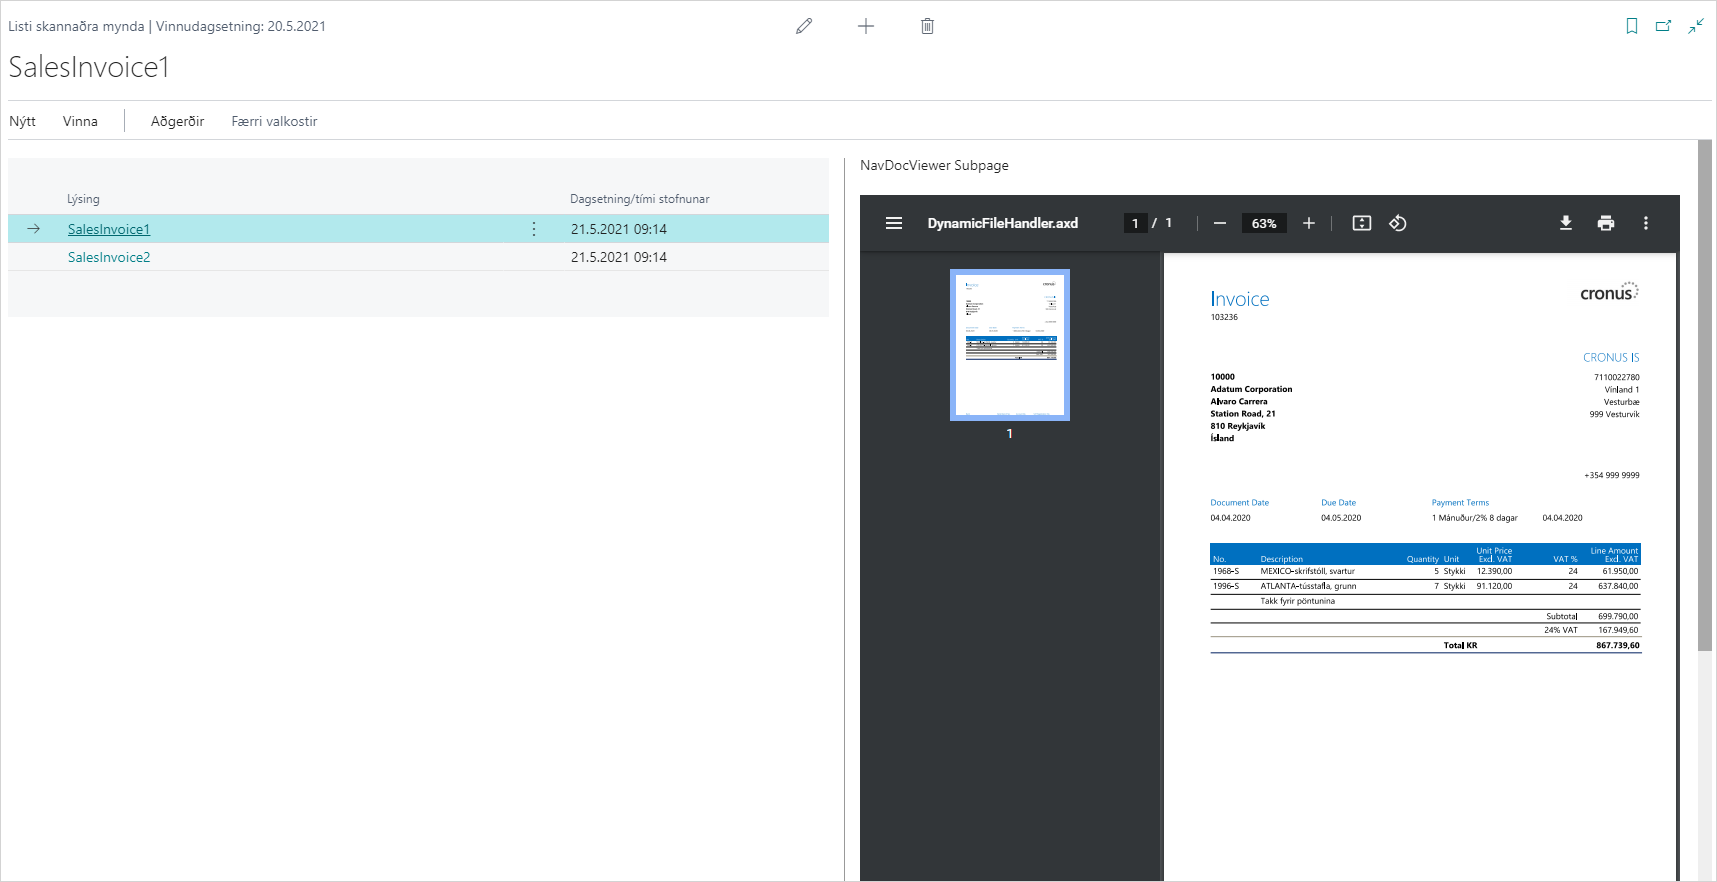1717x882 pixels.
Task: Click Færri valkostir to show fewer options
Action: coord(274,121)
